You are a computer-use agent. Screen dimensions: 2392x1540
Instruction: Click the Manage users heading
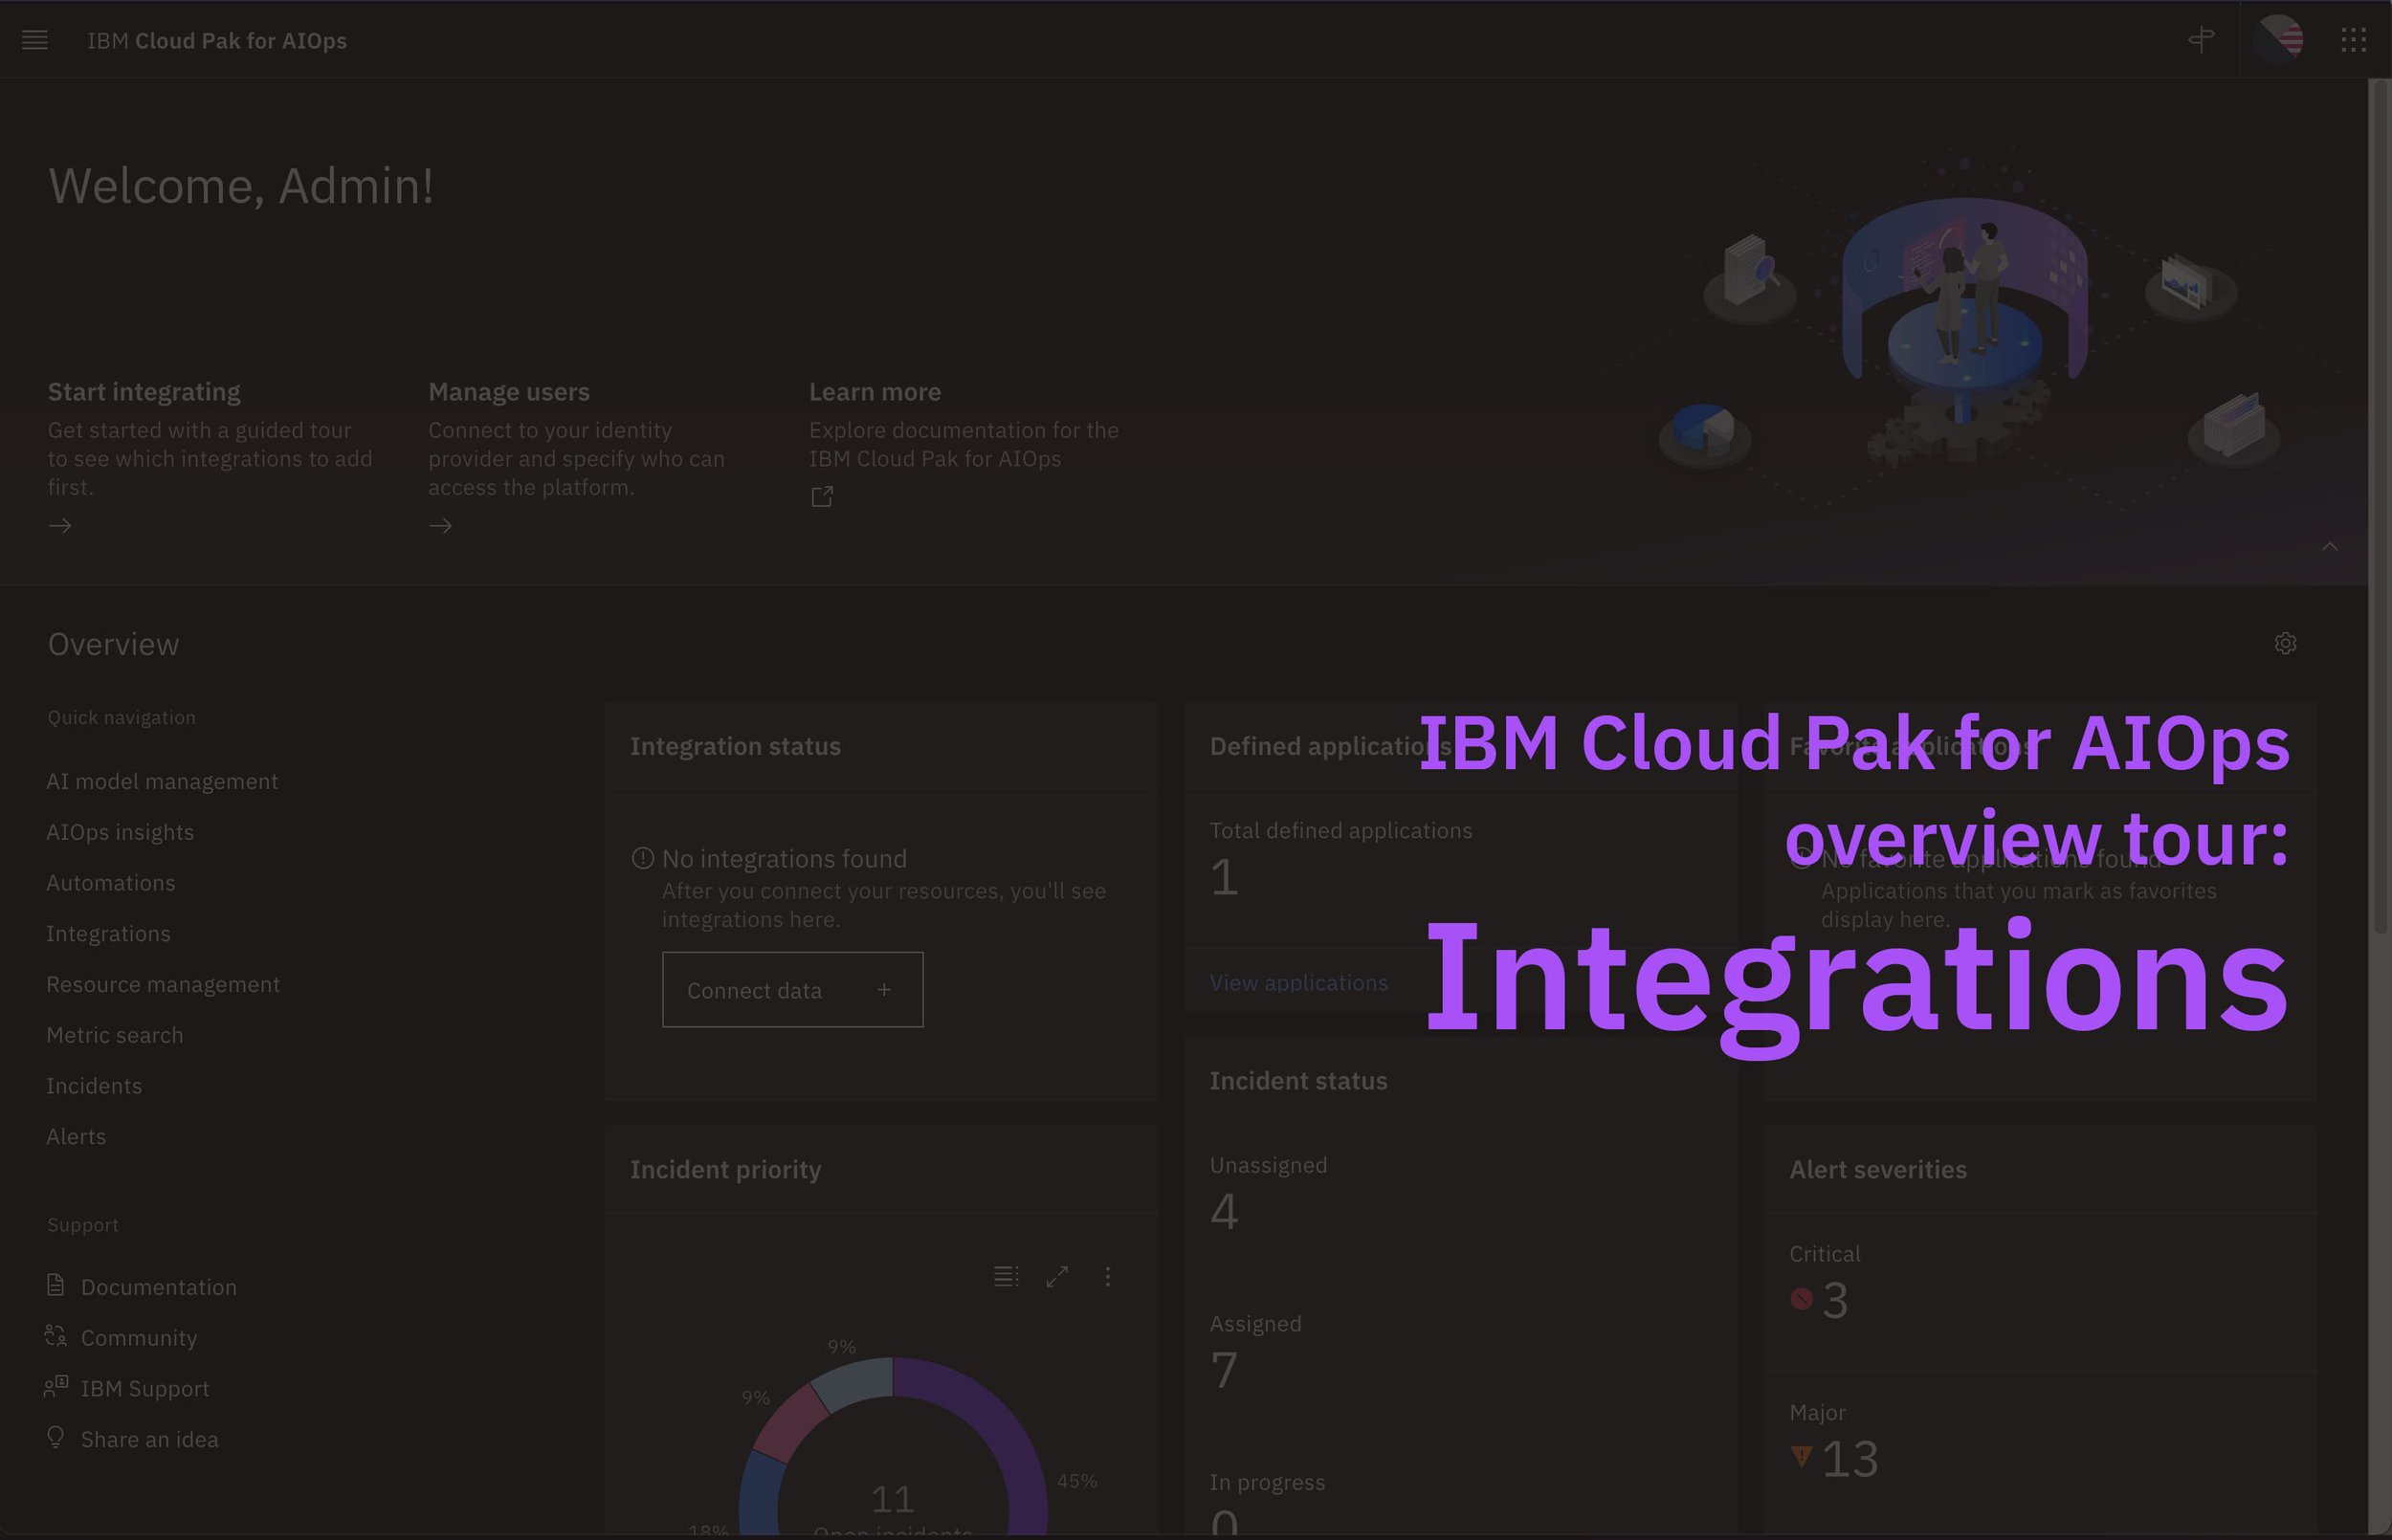509,392
